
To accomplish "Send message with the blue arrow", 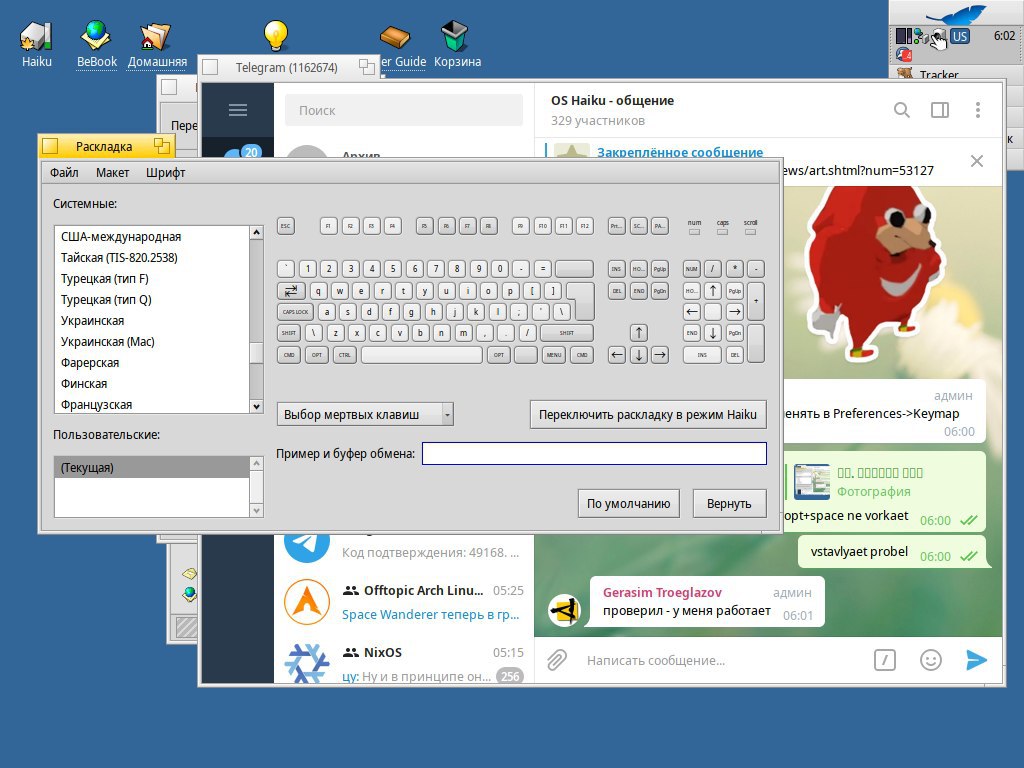I will [976, 660].
